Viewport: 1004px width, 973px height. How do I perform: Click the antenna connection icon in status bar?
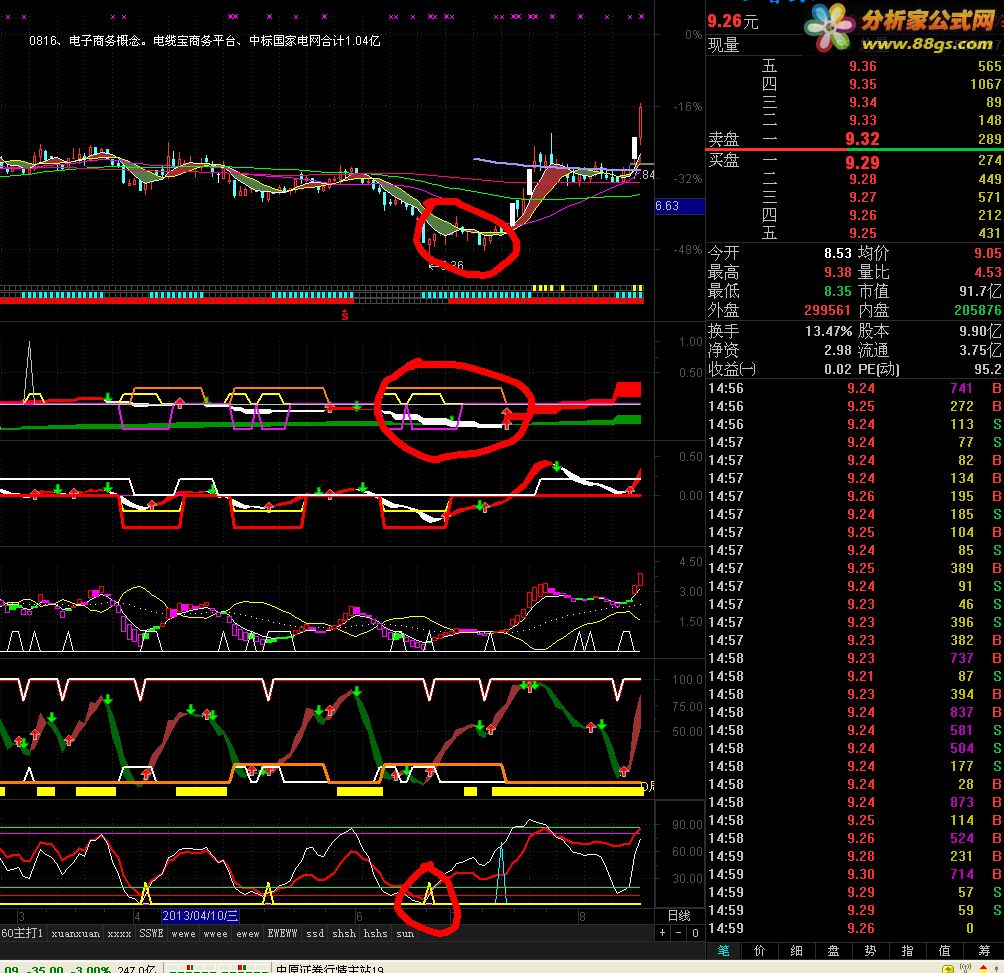(x=966, y=968)
